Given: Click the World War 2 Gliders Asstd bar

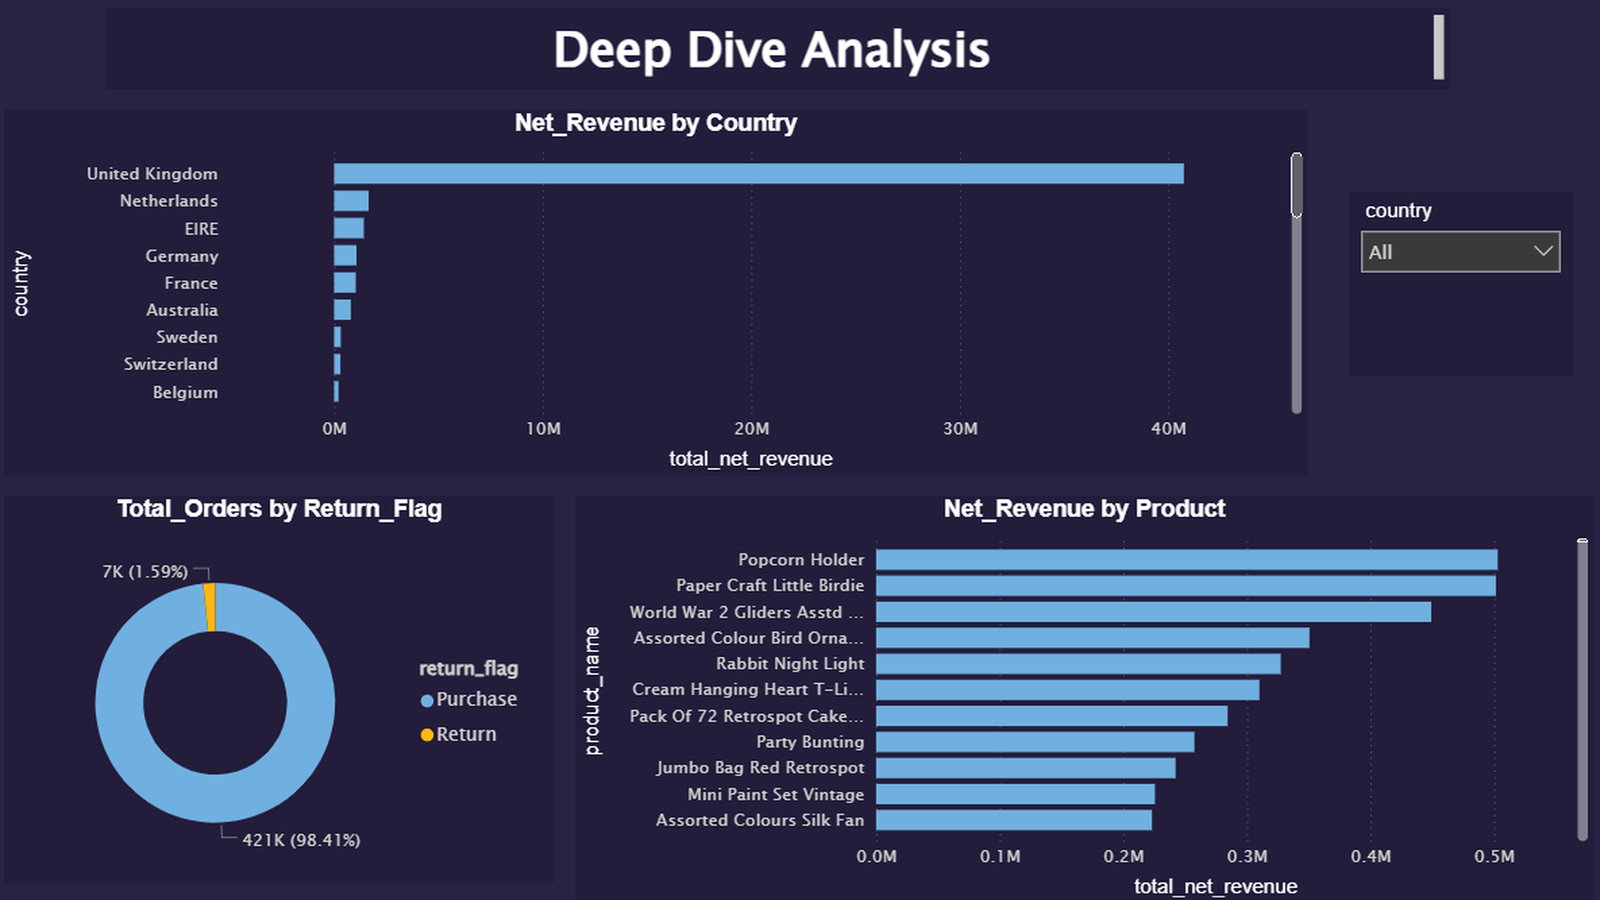Looking at the screenshot, I should [1154, 612].
